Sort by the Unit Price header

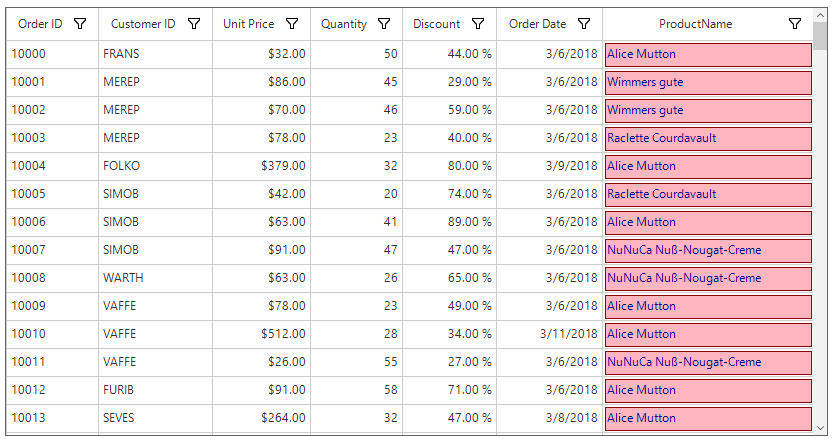248,24
